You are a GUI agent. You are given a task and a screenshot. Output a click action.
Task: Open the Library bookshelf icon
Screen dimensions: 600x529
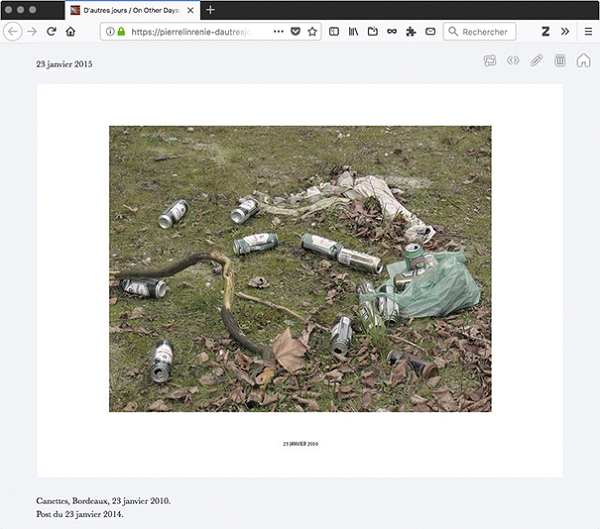tap(353, 32)
